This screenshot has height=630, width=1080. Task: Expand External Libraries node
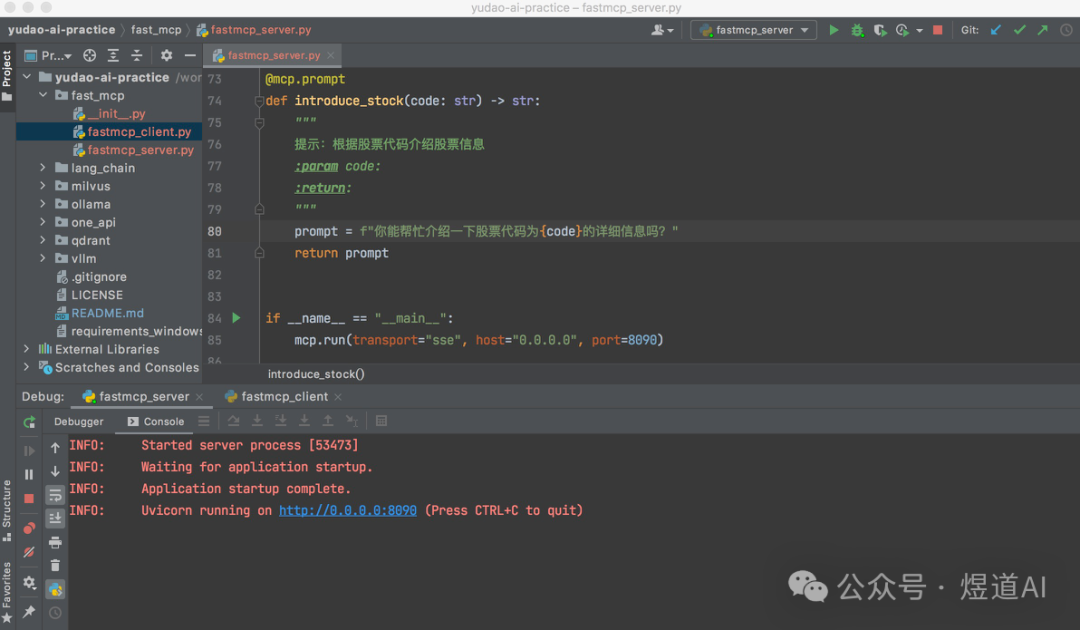pos(27,349)
